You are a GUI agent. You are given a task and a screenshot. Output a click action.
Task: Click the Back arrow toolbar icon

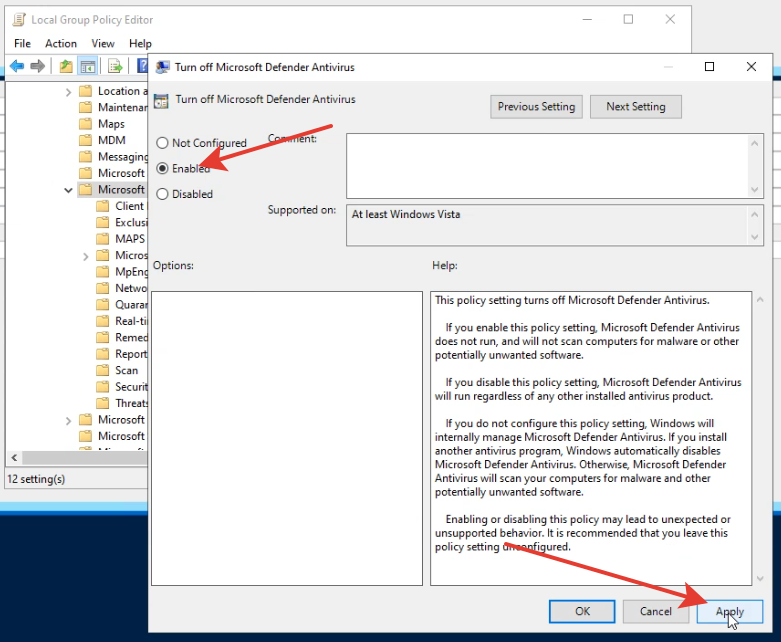[x=17, y=66]
